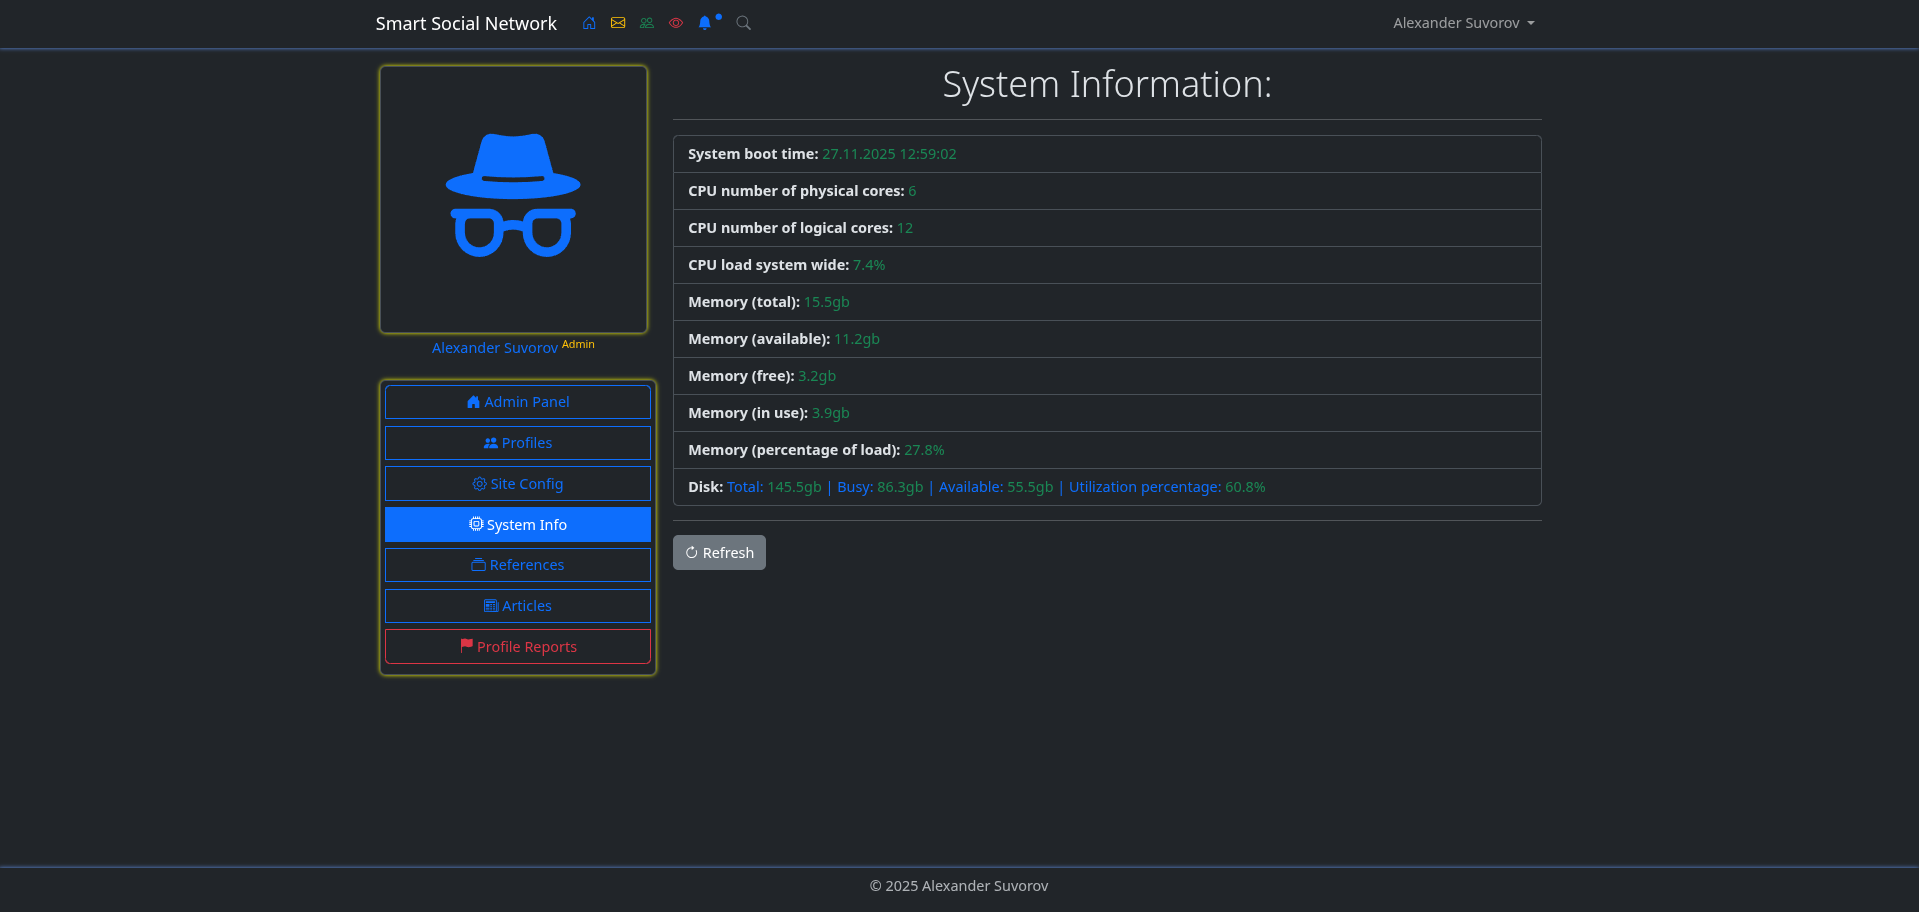
Task: Click "CPU number of logical cores" label
Action: point(790,228)
